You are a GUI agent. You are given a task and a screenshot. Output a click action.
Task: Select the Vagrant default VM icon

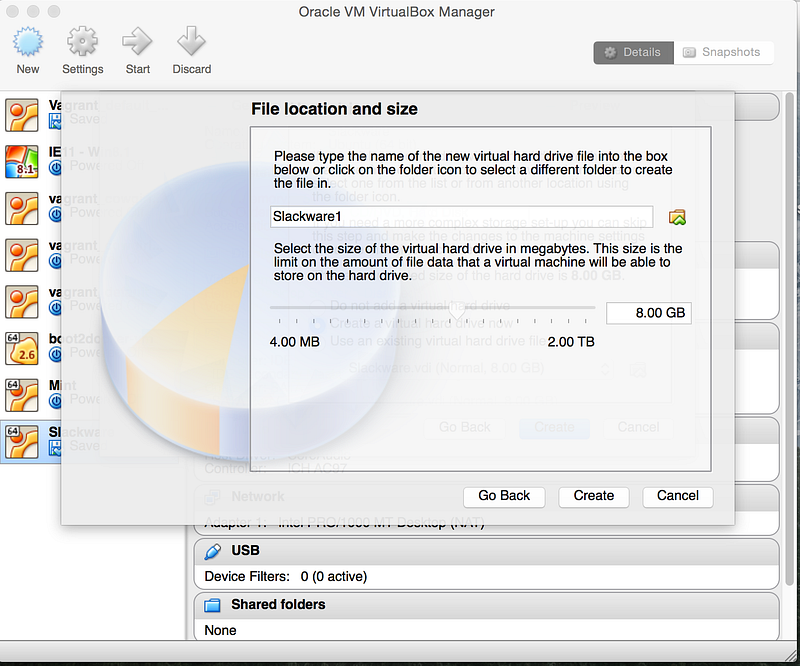[x=21, y=115]
